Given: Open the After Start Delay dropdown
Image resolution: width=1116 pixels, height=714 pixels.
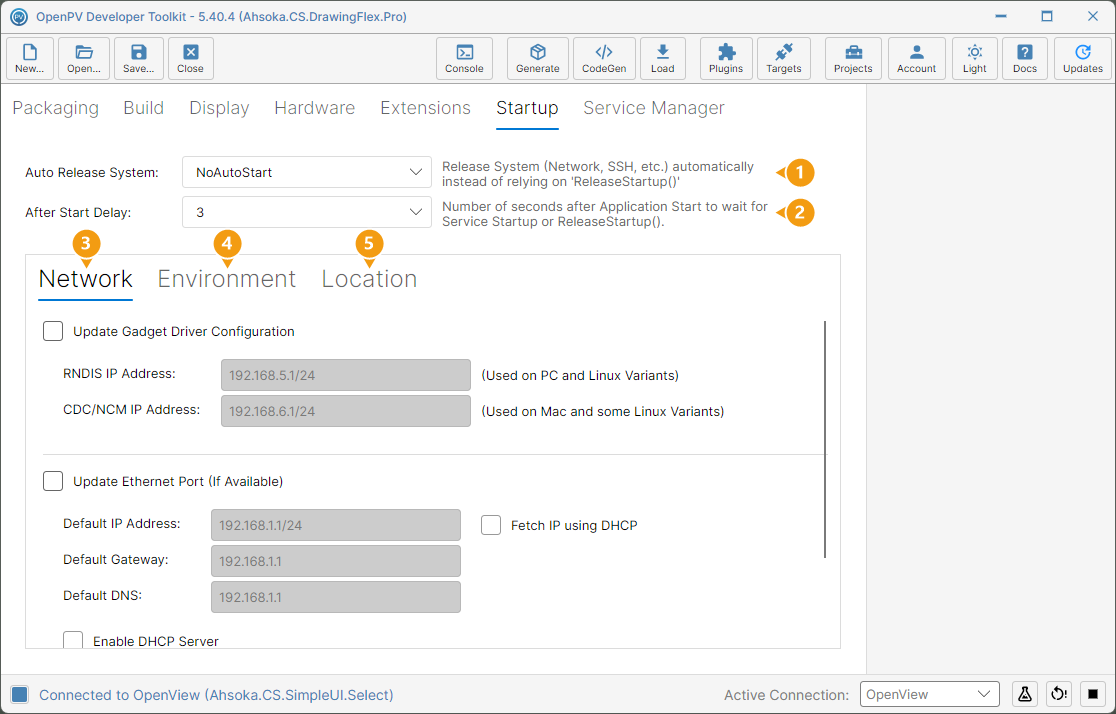Looking at the screenshot, I should coord(307,212).
